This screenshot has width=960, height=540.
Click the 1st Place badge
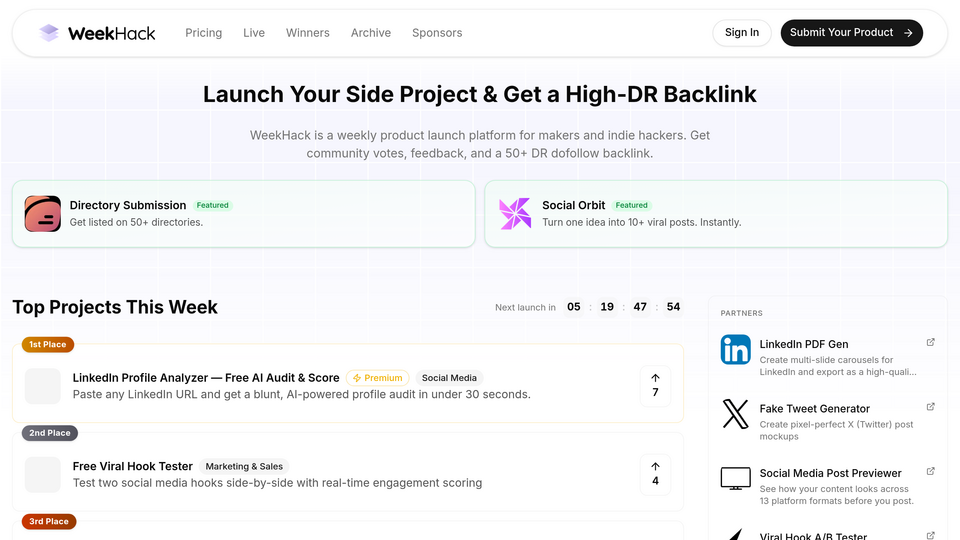coord(48,344)
